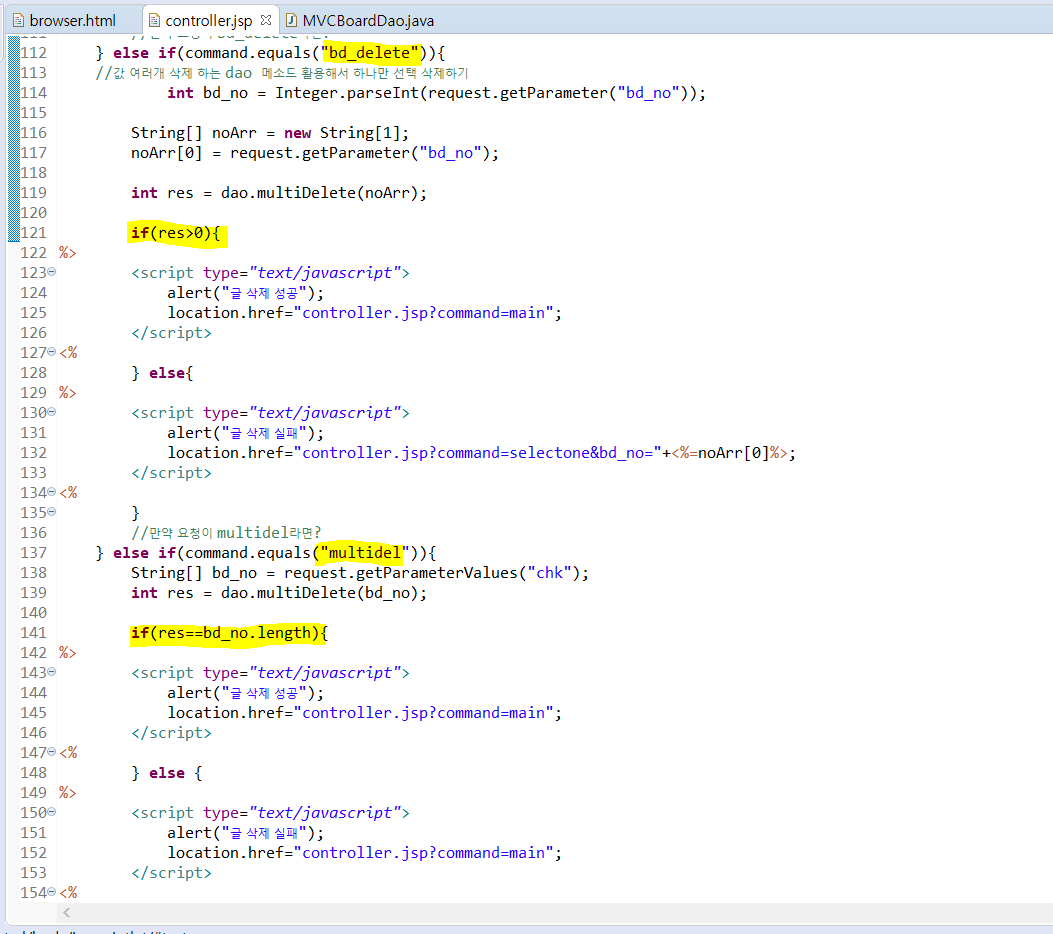Image resolution: width=1053 pixels, height=934 pixels.
Task: Click the alert call on line 151
Action: 245,833
